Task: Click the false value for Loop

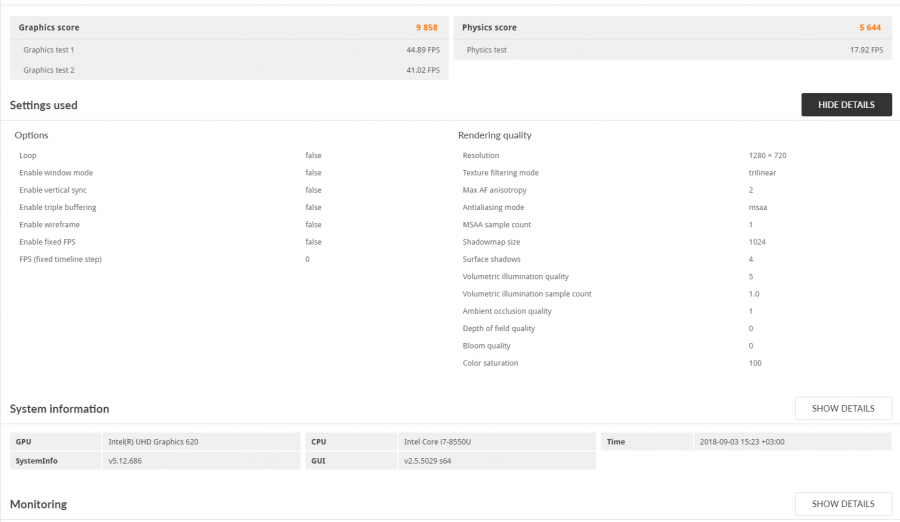Action: 313,156
